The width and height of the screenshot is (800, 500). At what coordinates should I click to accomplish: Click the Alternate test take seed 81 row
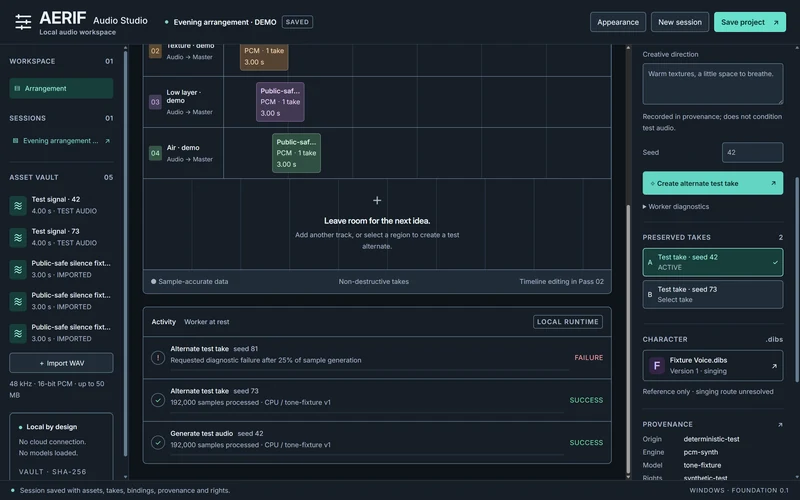377,358
